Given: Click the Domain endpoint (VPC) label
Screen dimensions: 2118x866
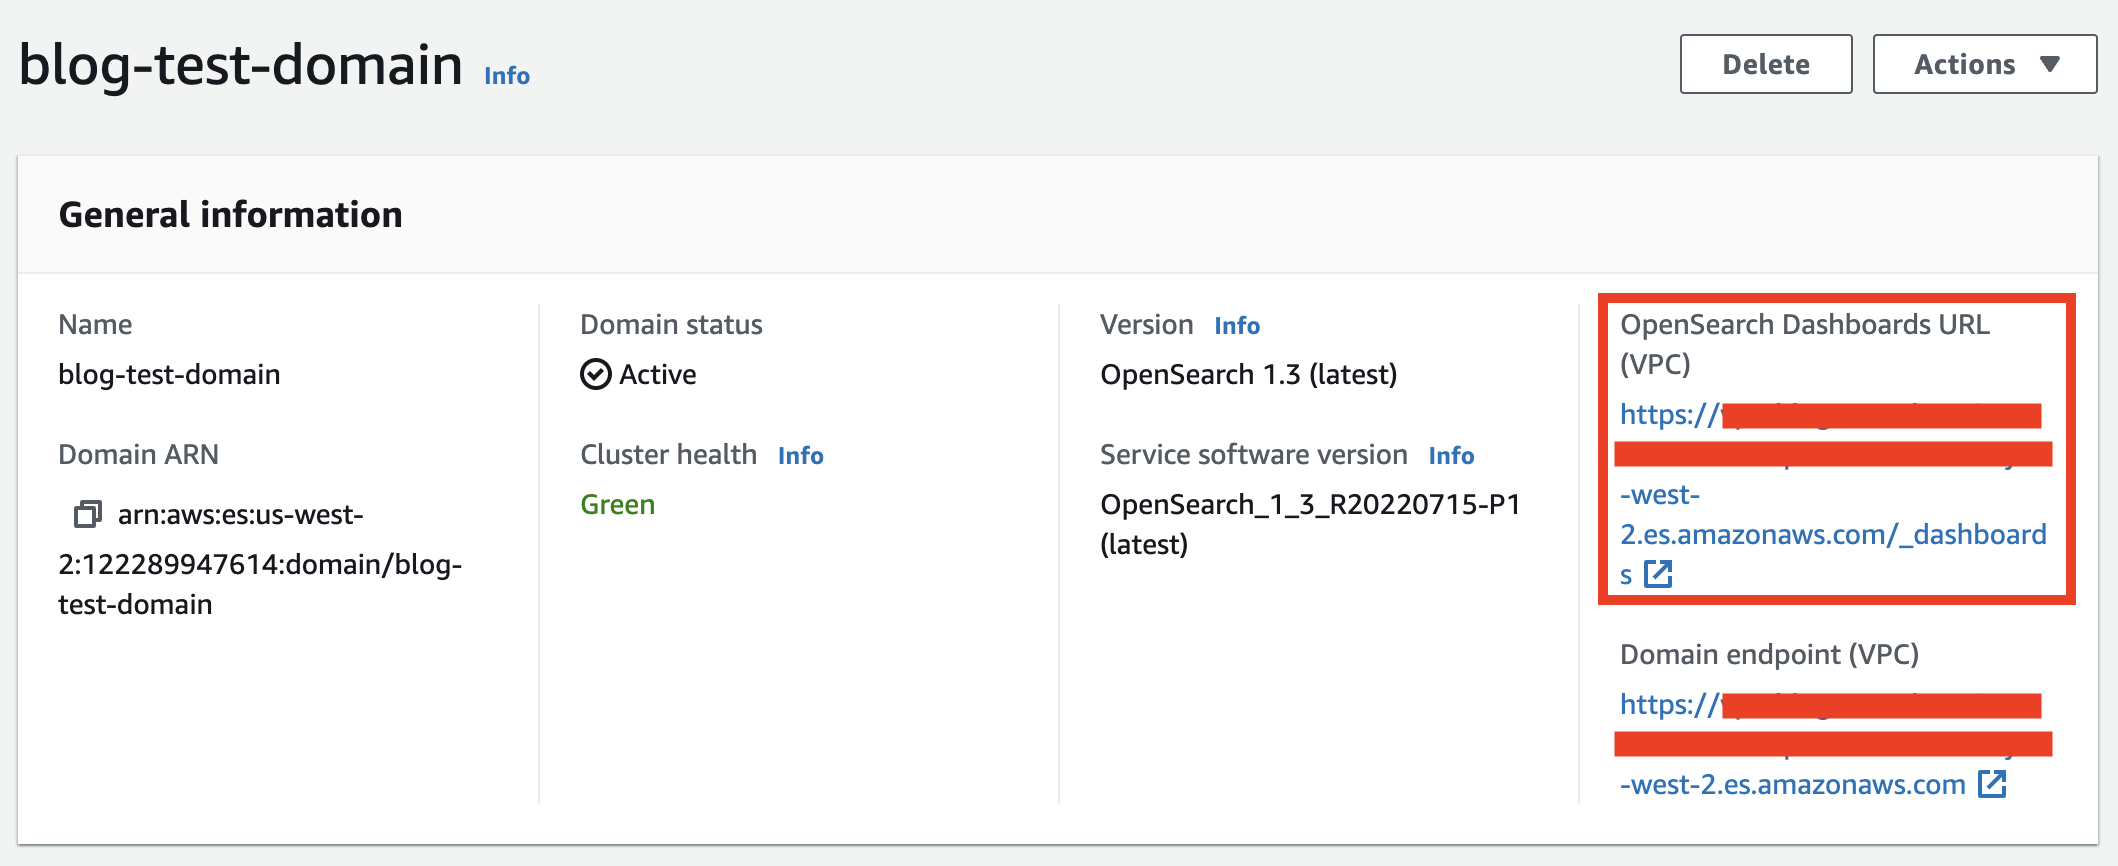Looking at the screenshot, I should [1769, 654].
